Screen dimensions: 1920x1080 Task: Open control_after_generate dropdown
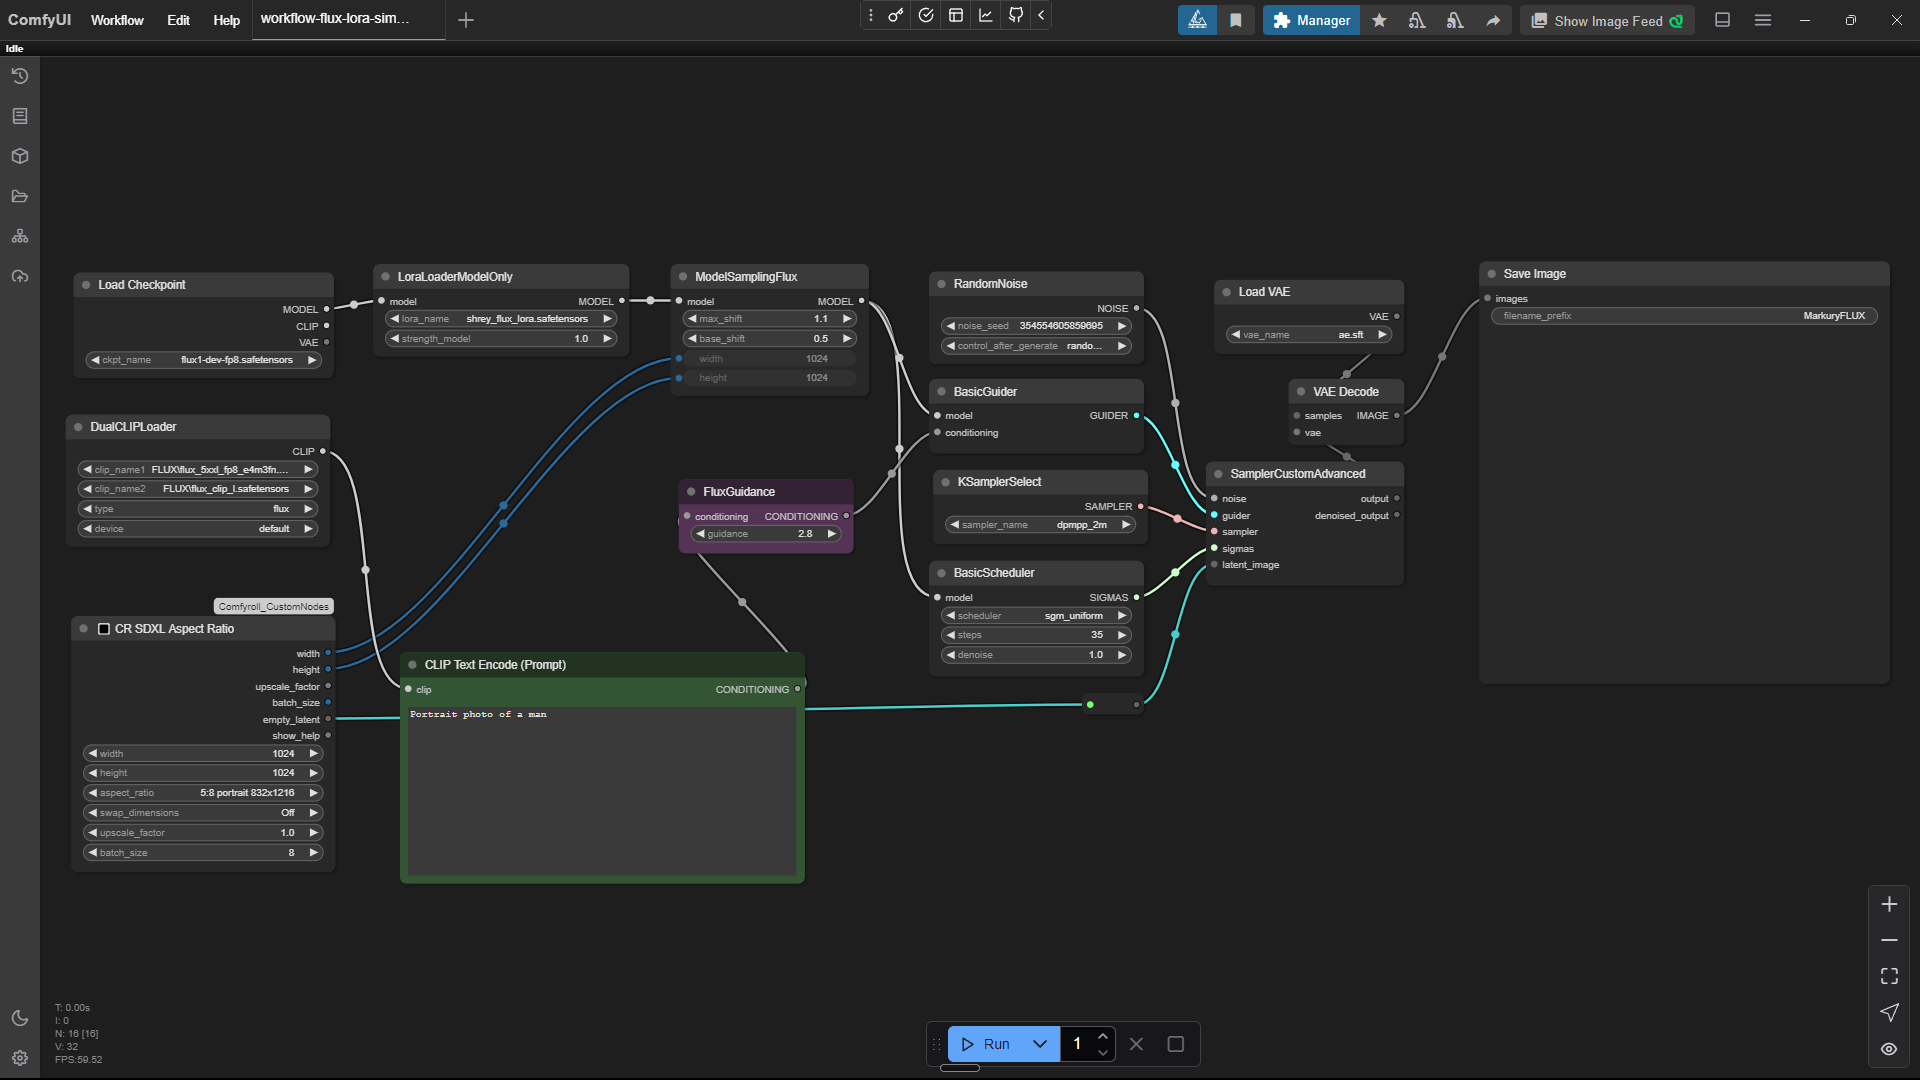click(1037, 346)
